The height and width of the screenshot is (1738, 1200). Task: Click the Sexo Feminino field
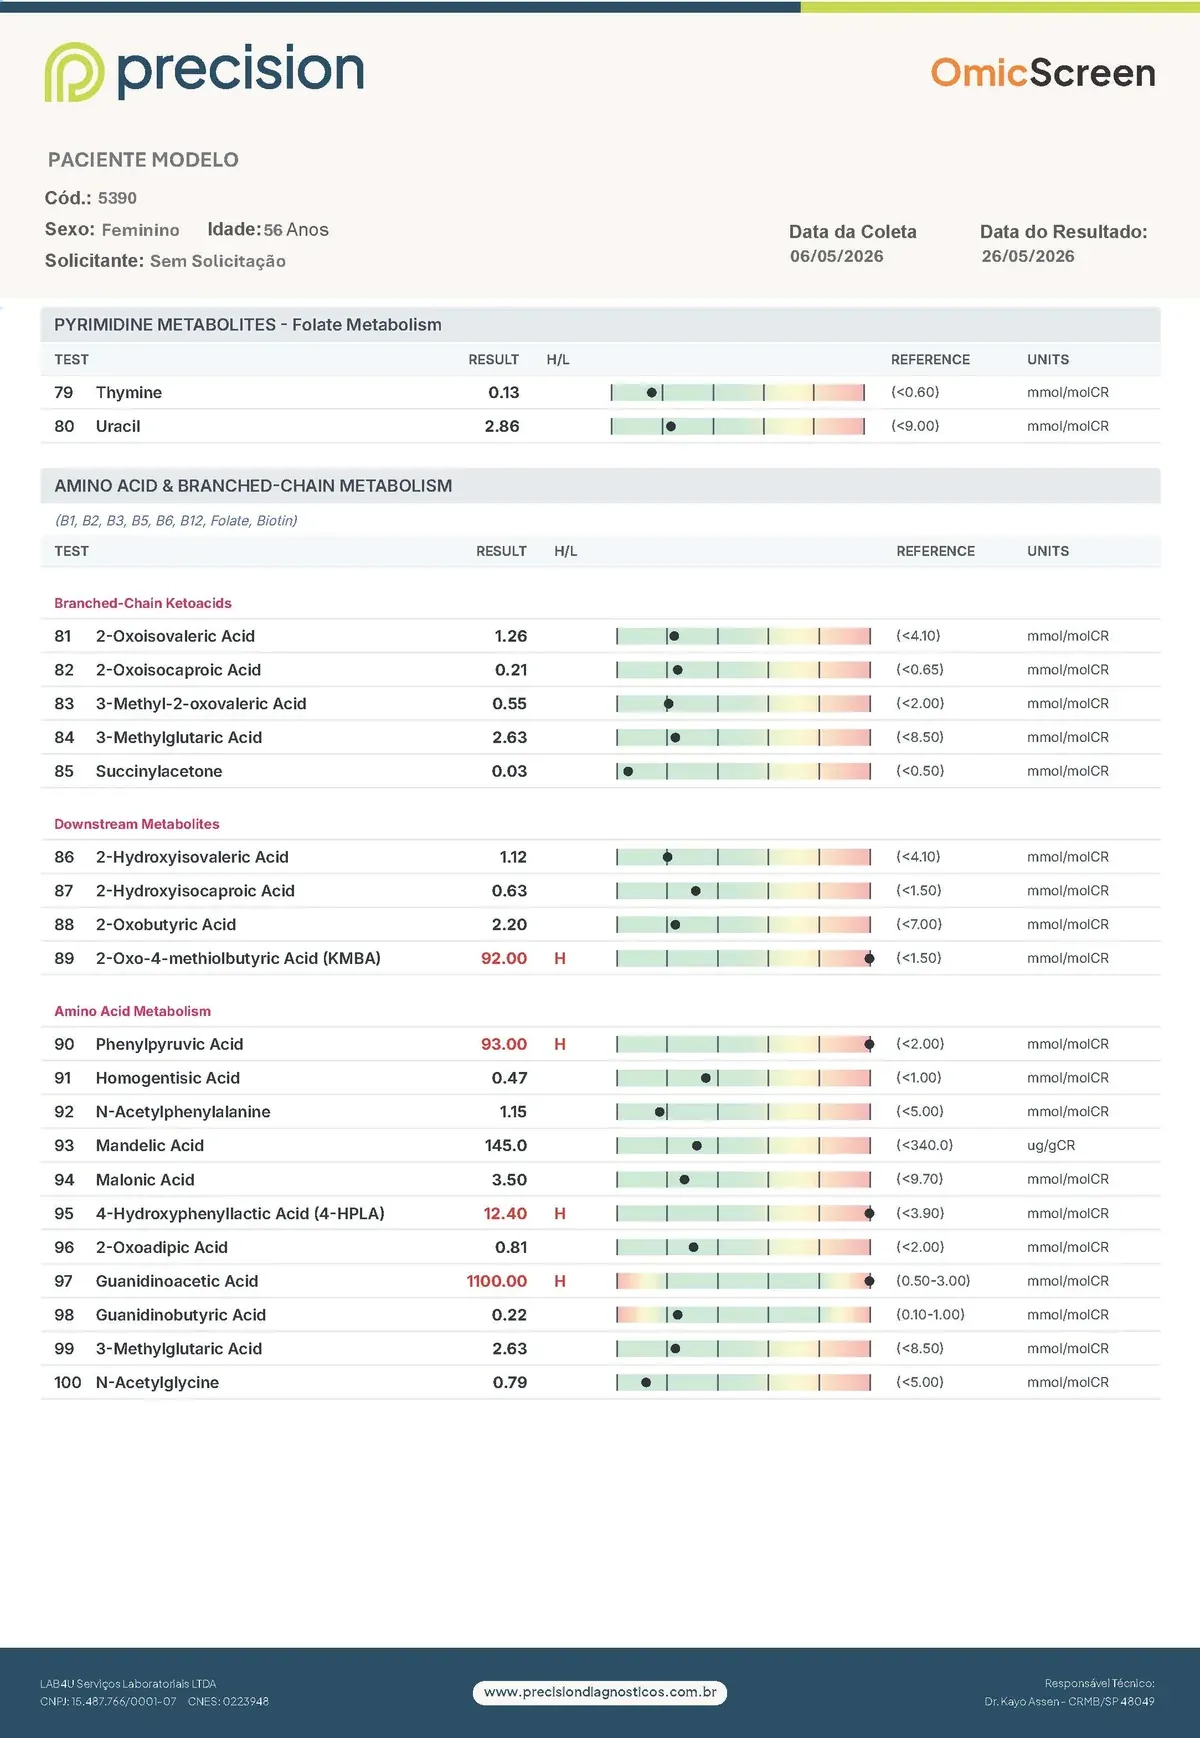pyautogui.click(x=112, y=230)
